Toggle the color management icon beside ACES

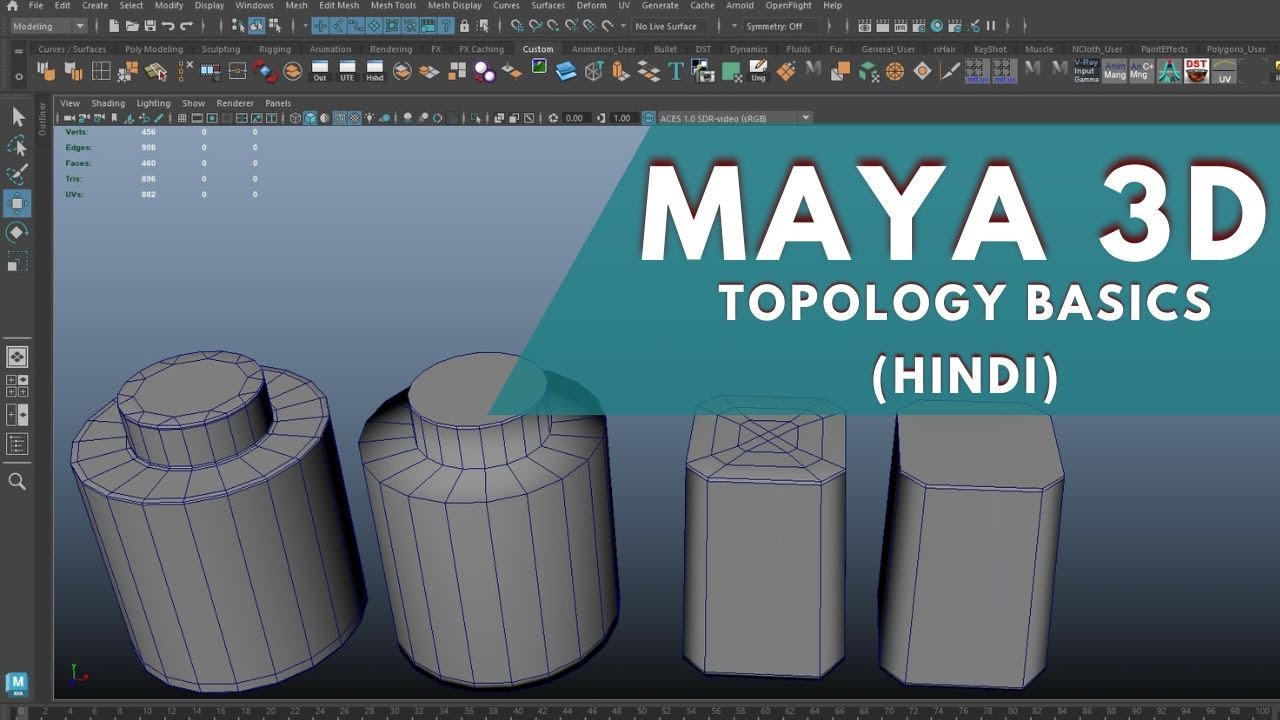pyautogui.click(x=648, y=118)
